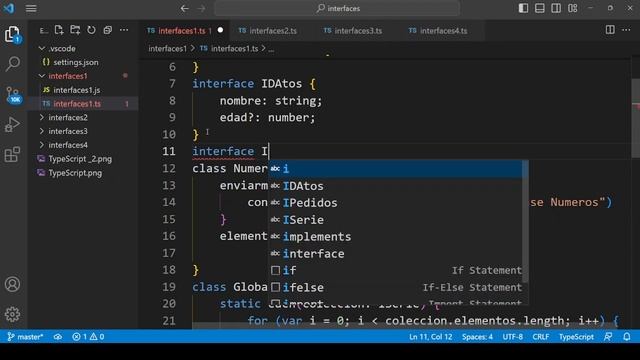This screenshot has width=640, height=360.
Task: Open the Search view in activity bar
Action: (13, 64)
